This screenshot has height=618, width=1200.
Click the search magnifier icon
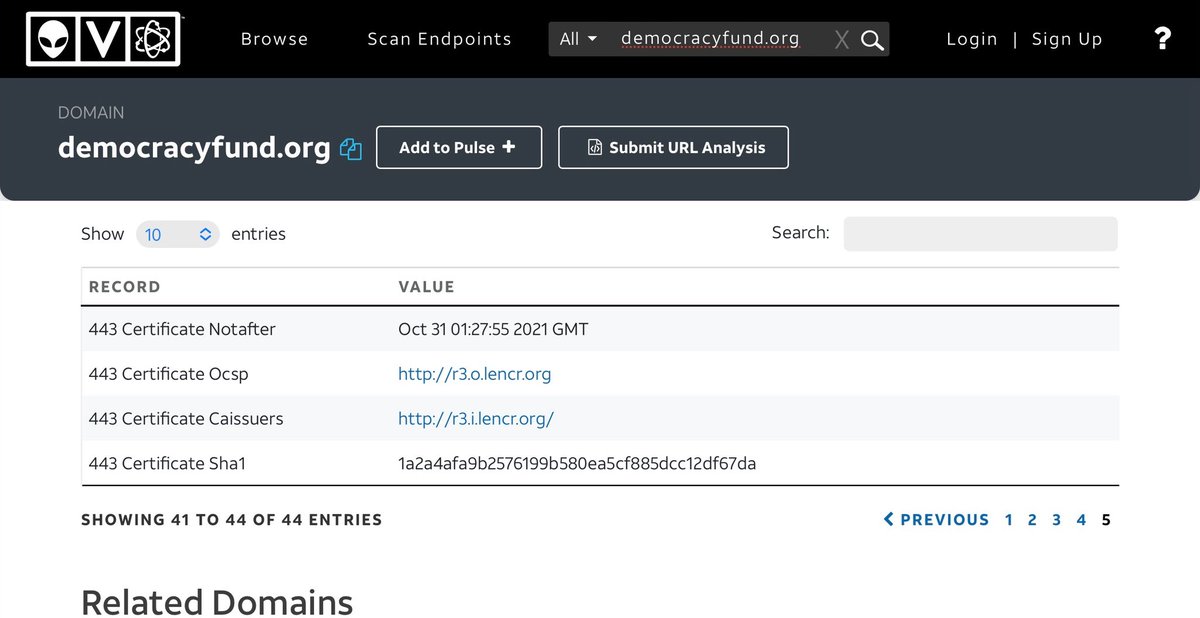(872, 40)
